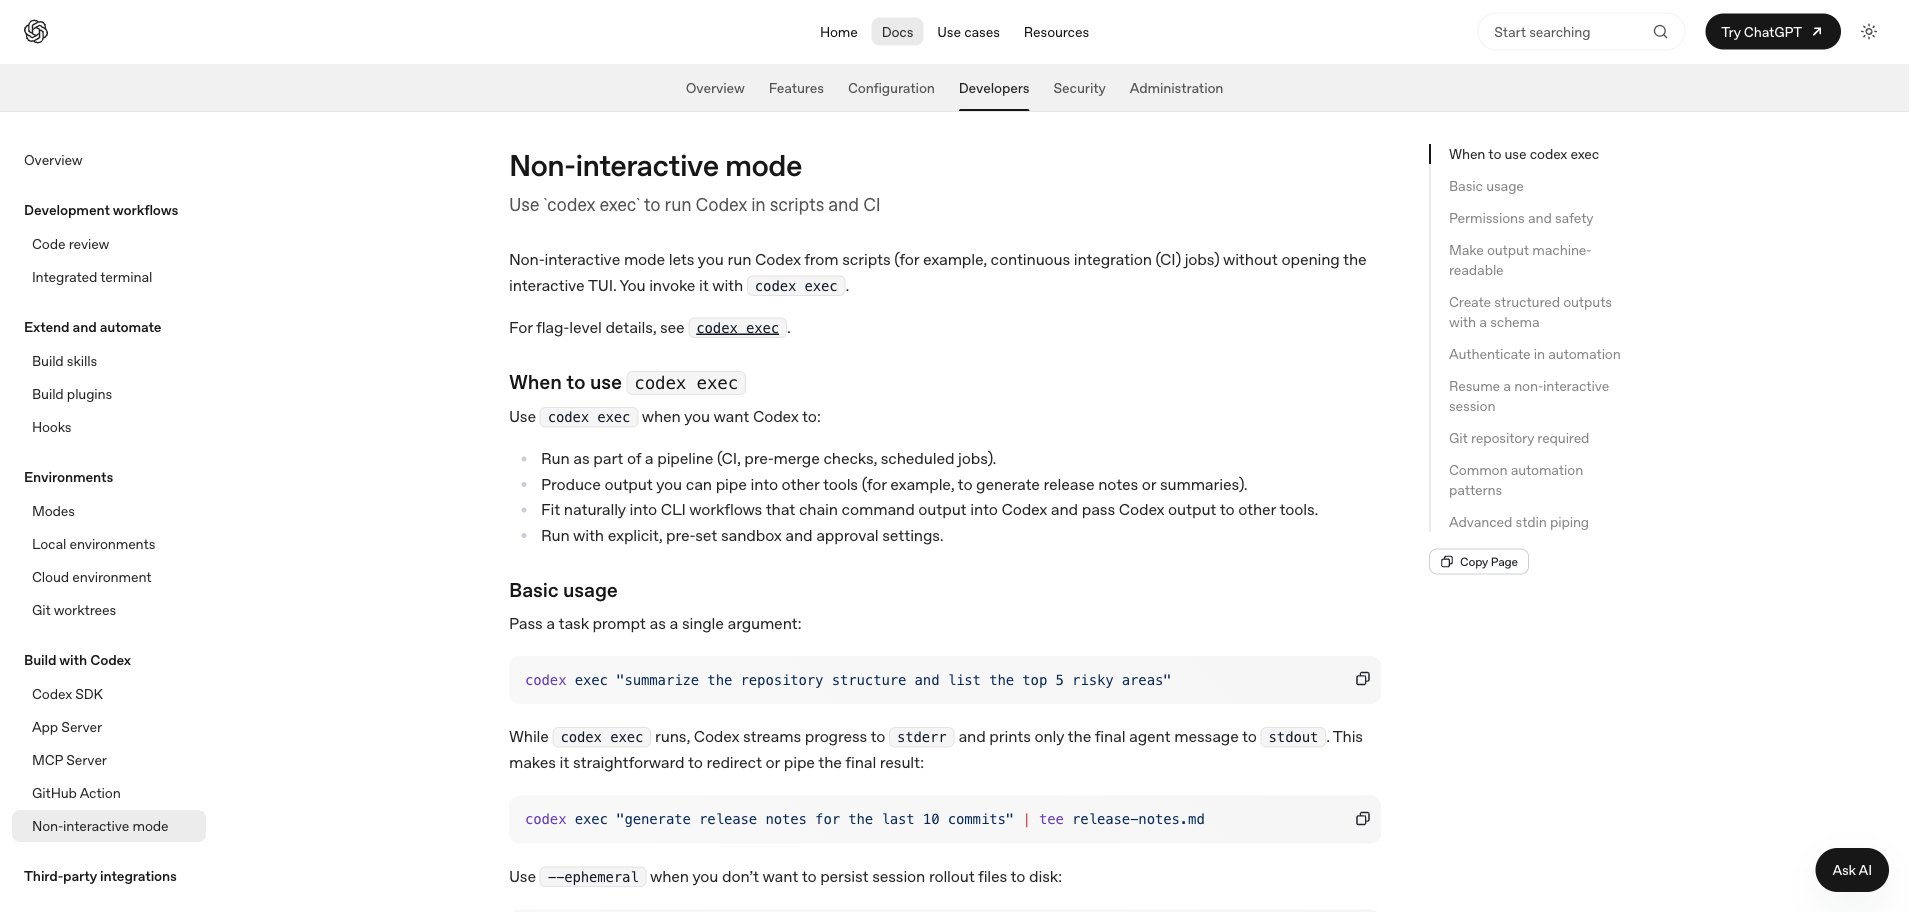Jump to Permissions and safety section
Image resolution: width=1920 pixels, height=912 pixels.
click(x=1521, y=218)
